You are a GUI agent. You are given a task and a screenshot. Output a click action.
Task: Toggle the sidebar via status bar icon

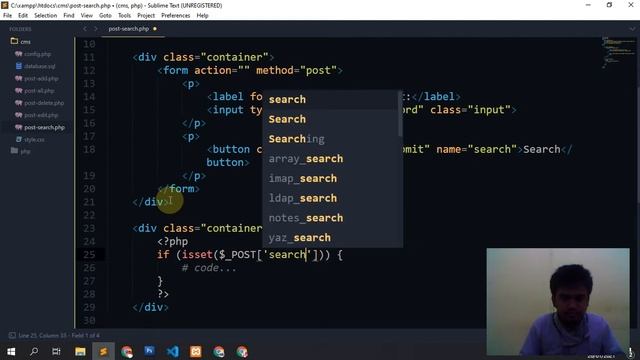pos(12,336)
